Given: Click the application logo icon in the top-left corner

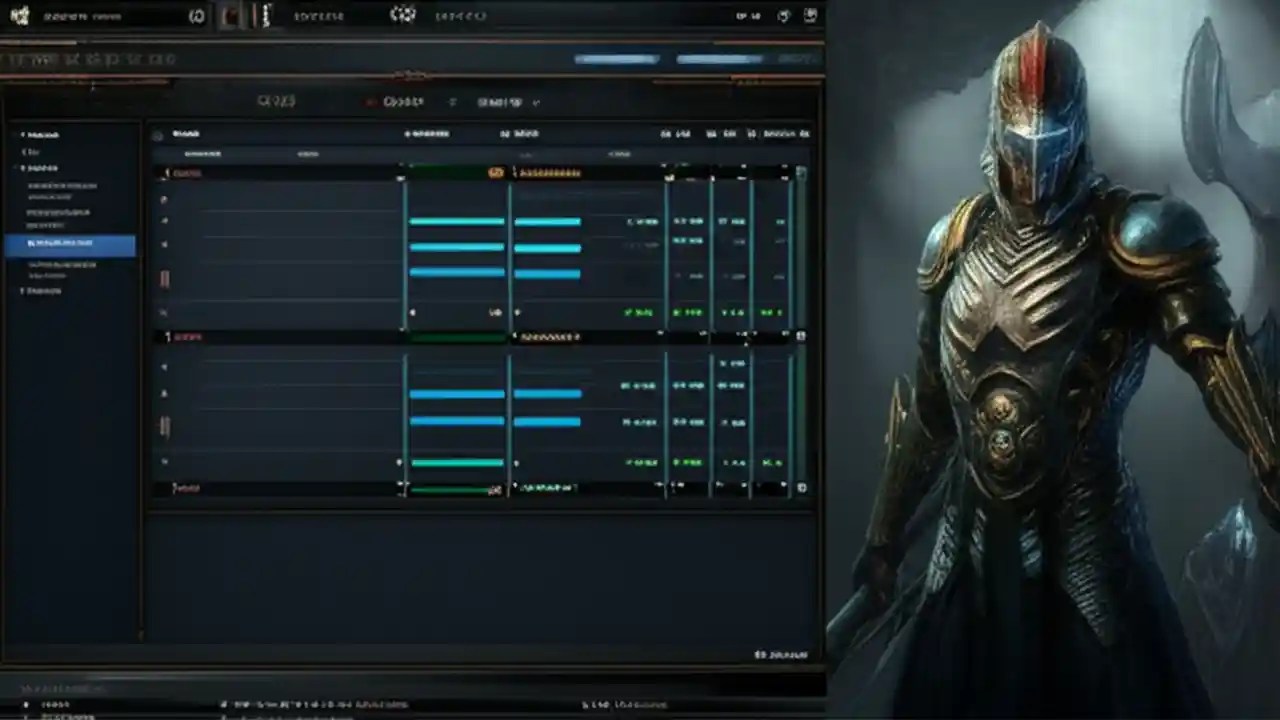Looking at the screenshot, I should [x=19, y=15].
